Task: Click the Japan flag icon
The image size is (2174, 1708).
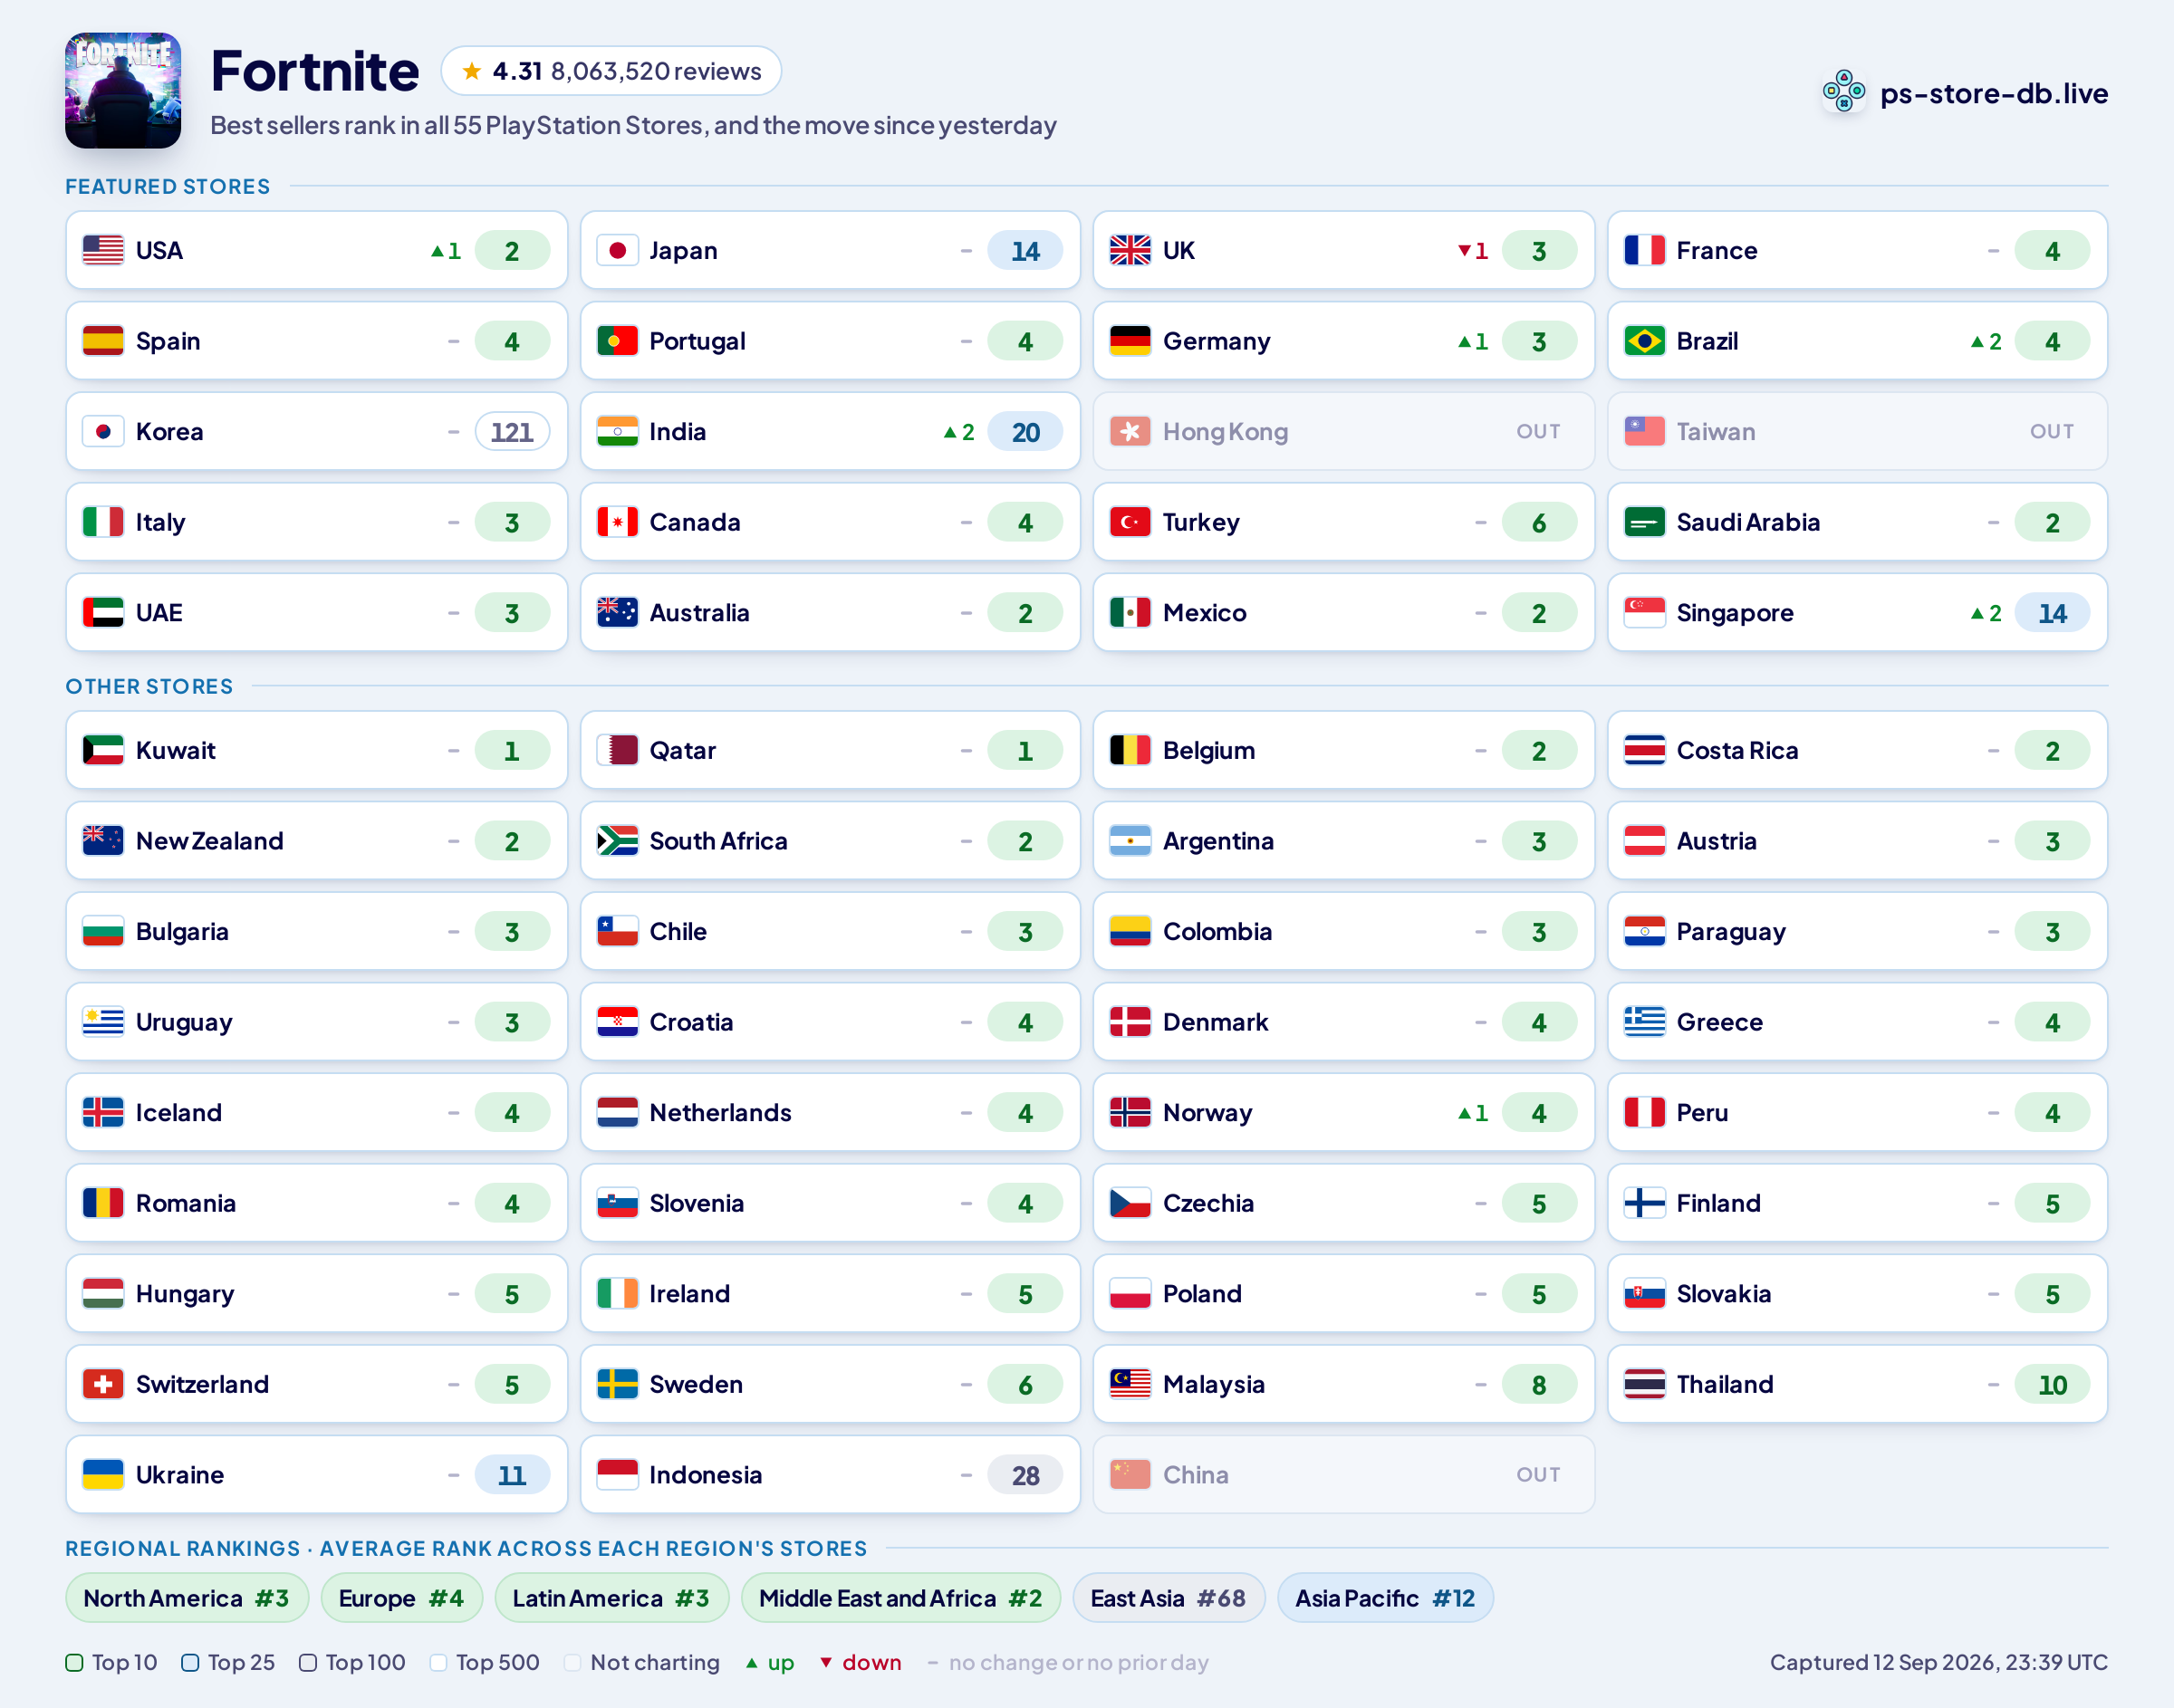Action: tap(617, 250)
